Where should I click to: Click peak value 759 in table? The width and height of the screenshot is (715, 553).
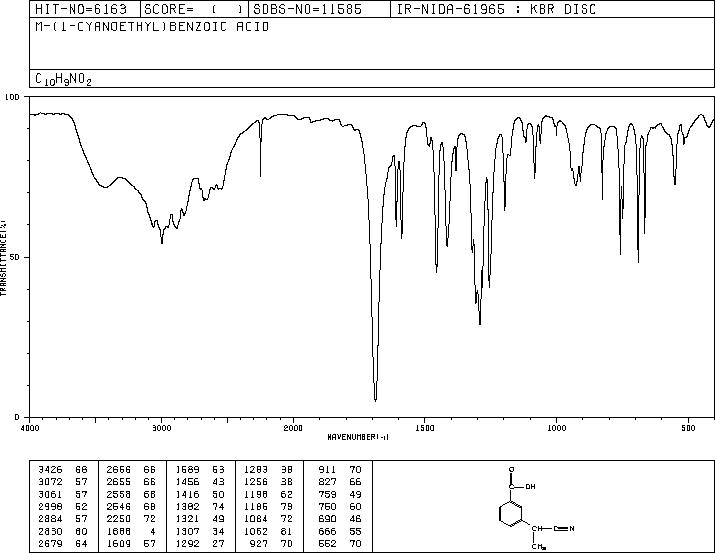point(327,495)
